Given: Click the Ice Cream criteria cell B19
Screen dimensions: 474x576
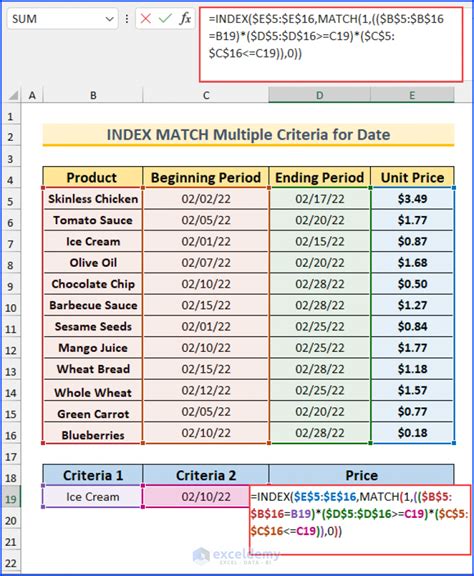Looking at the screenshot, I should (93, 497).
